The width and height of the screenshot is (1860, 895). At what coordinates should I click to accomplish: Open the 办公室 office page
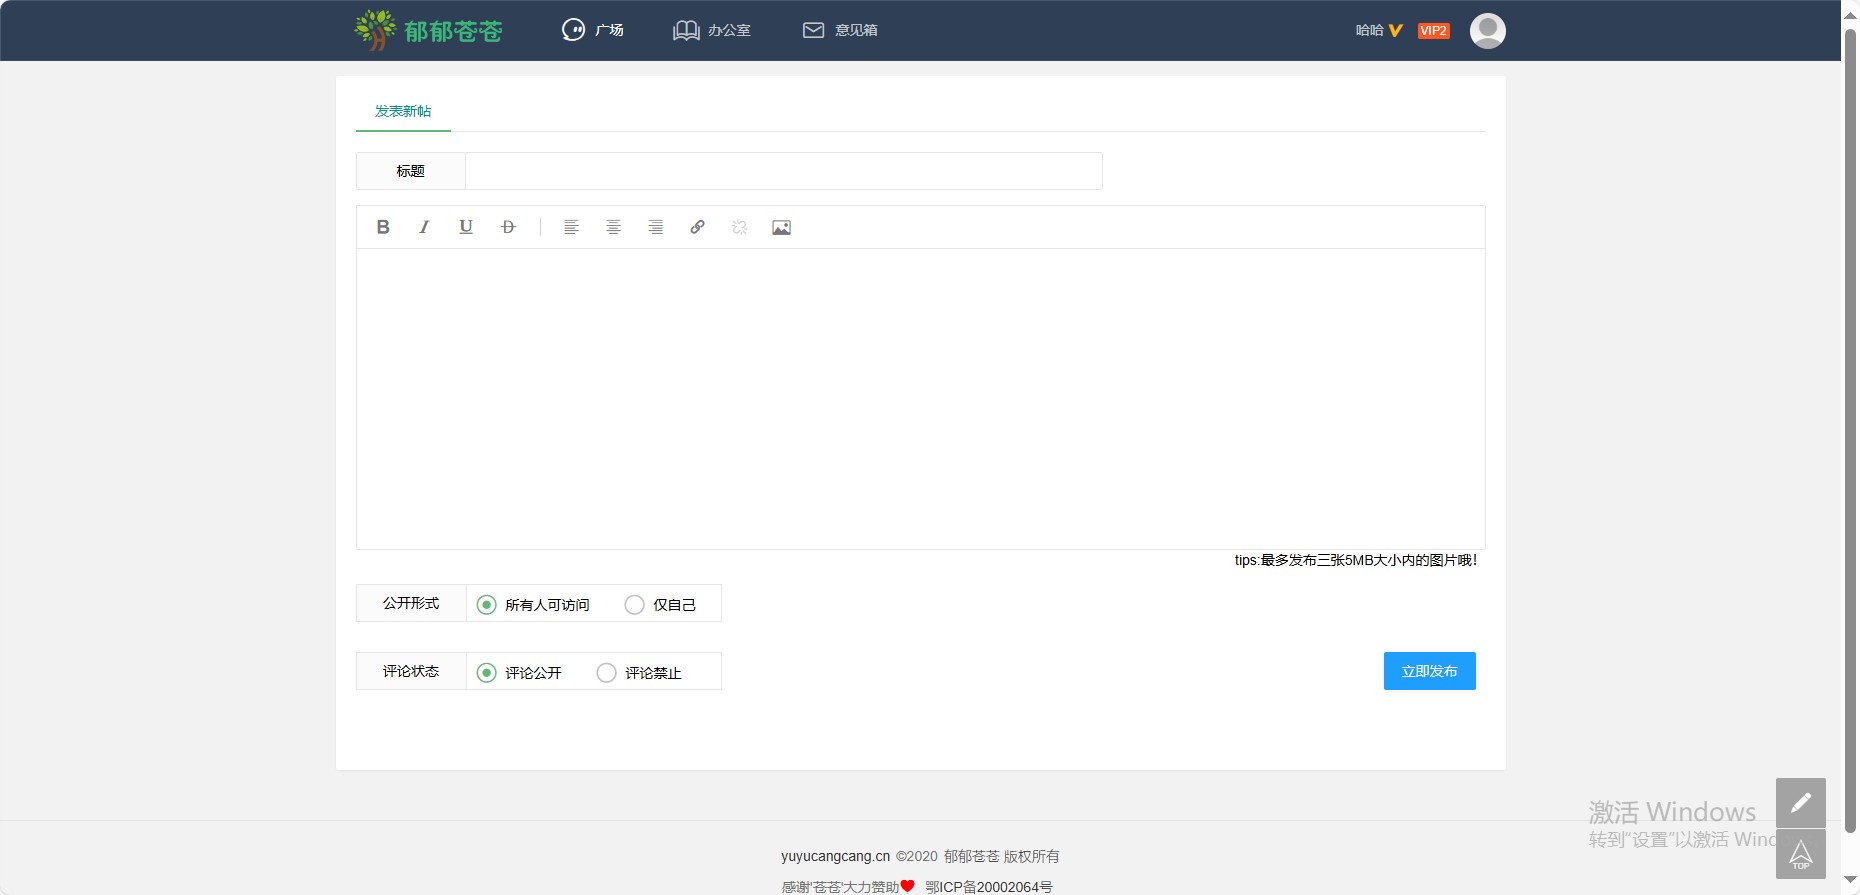712,30
